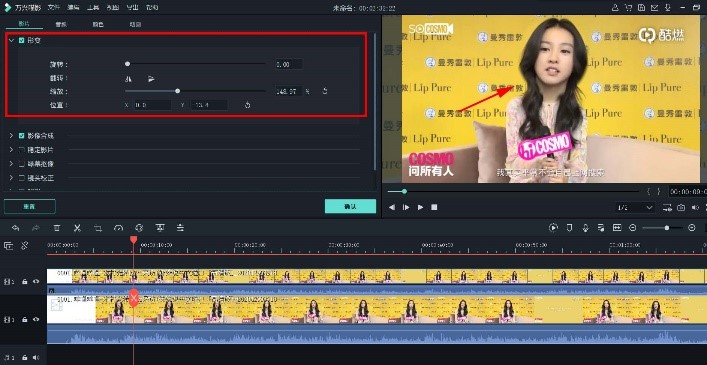The width and height of the screenshot is (707, 365).
Task: Click the undo arrow in timeline toolbar
Action: pos(15,228)
